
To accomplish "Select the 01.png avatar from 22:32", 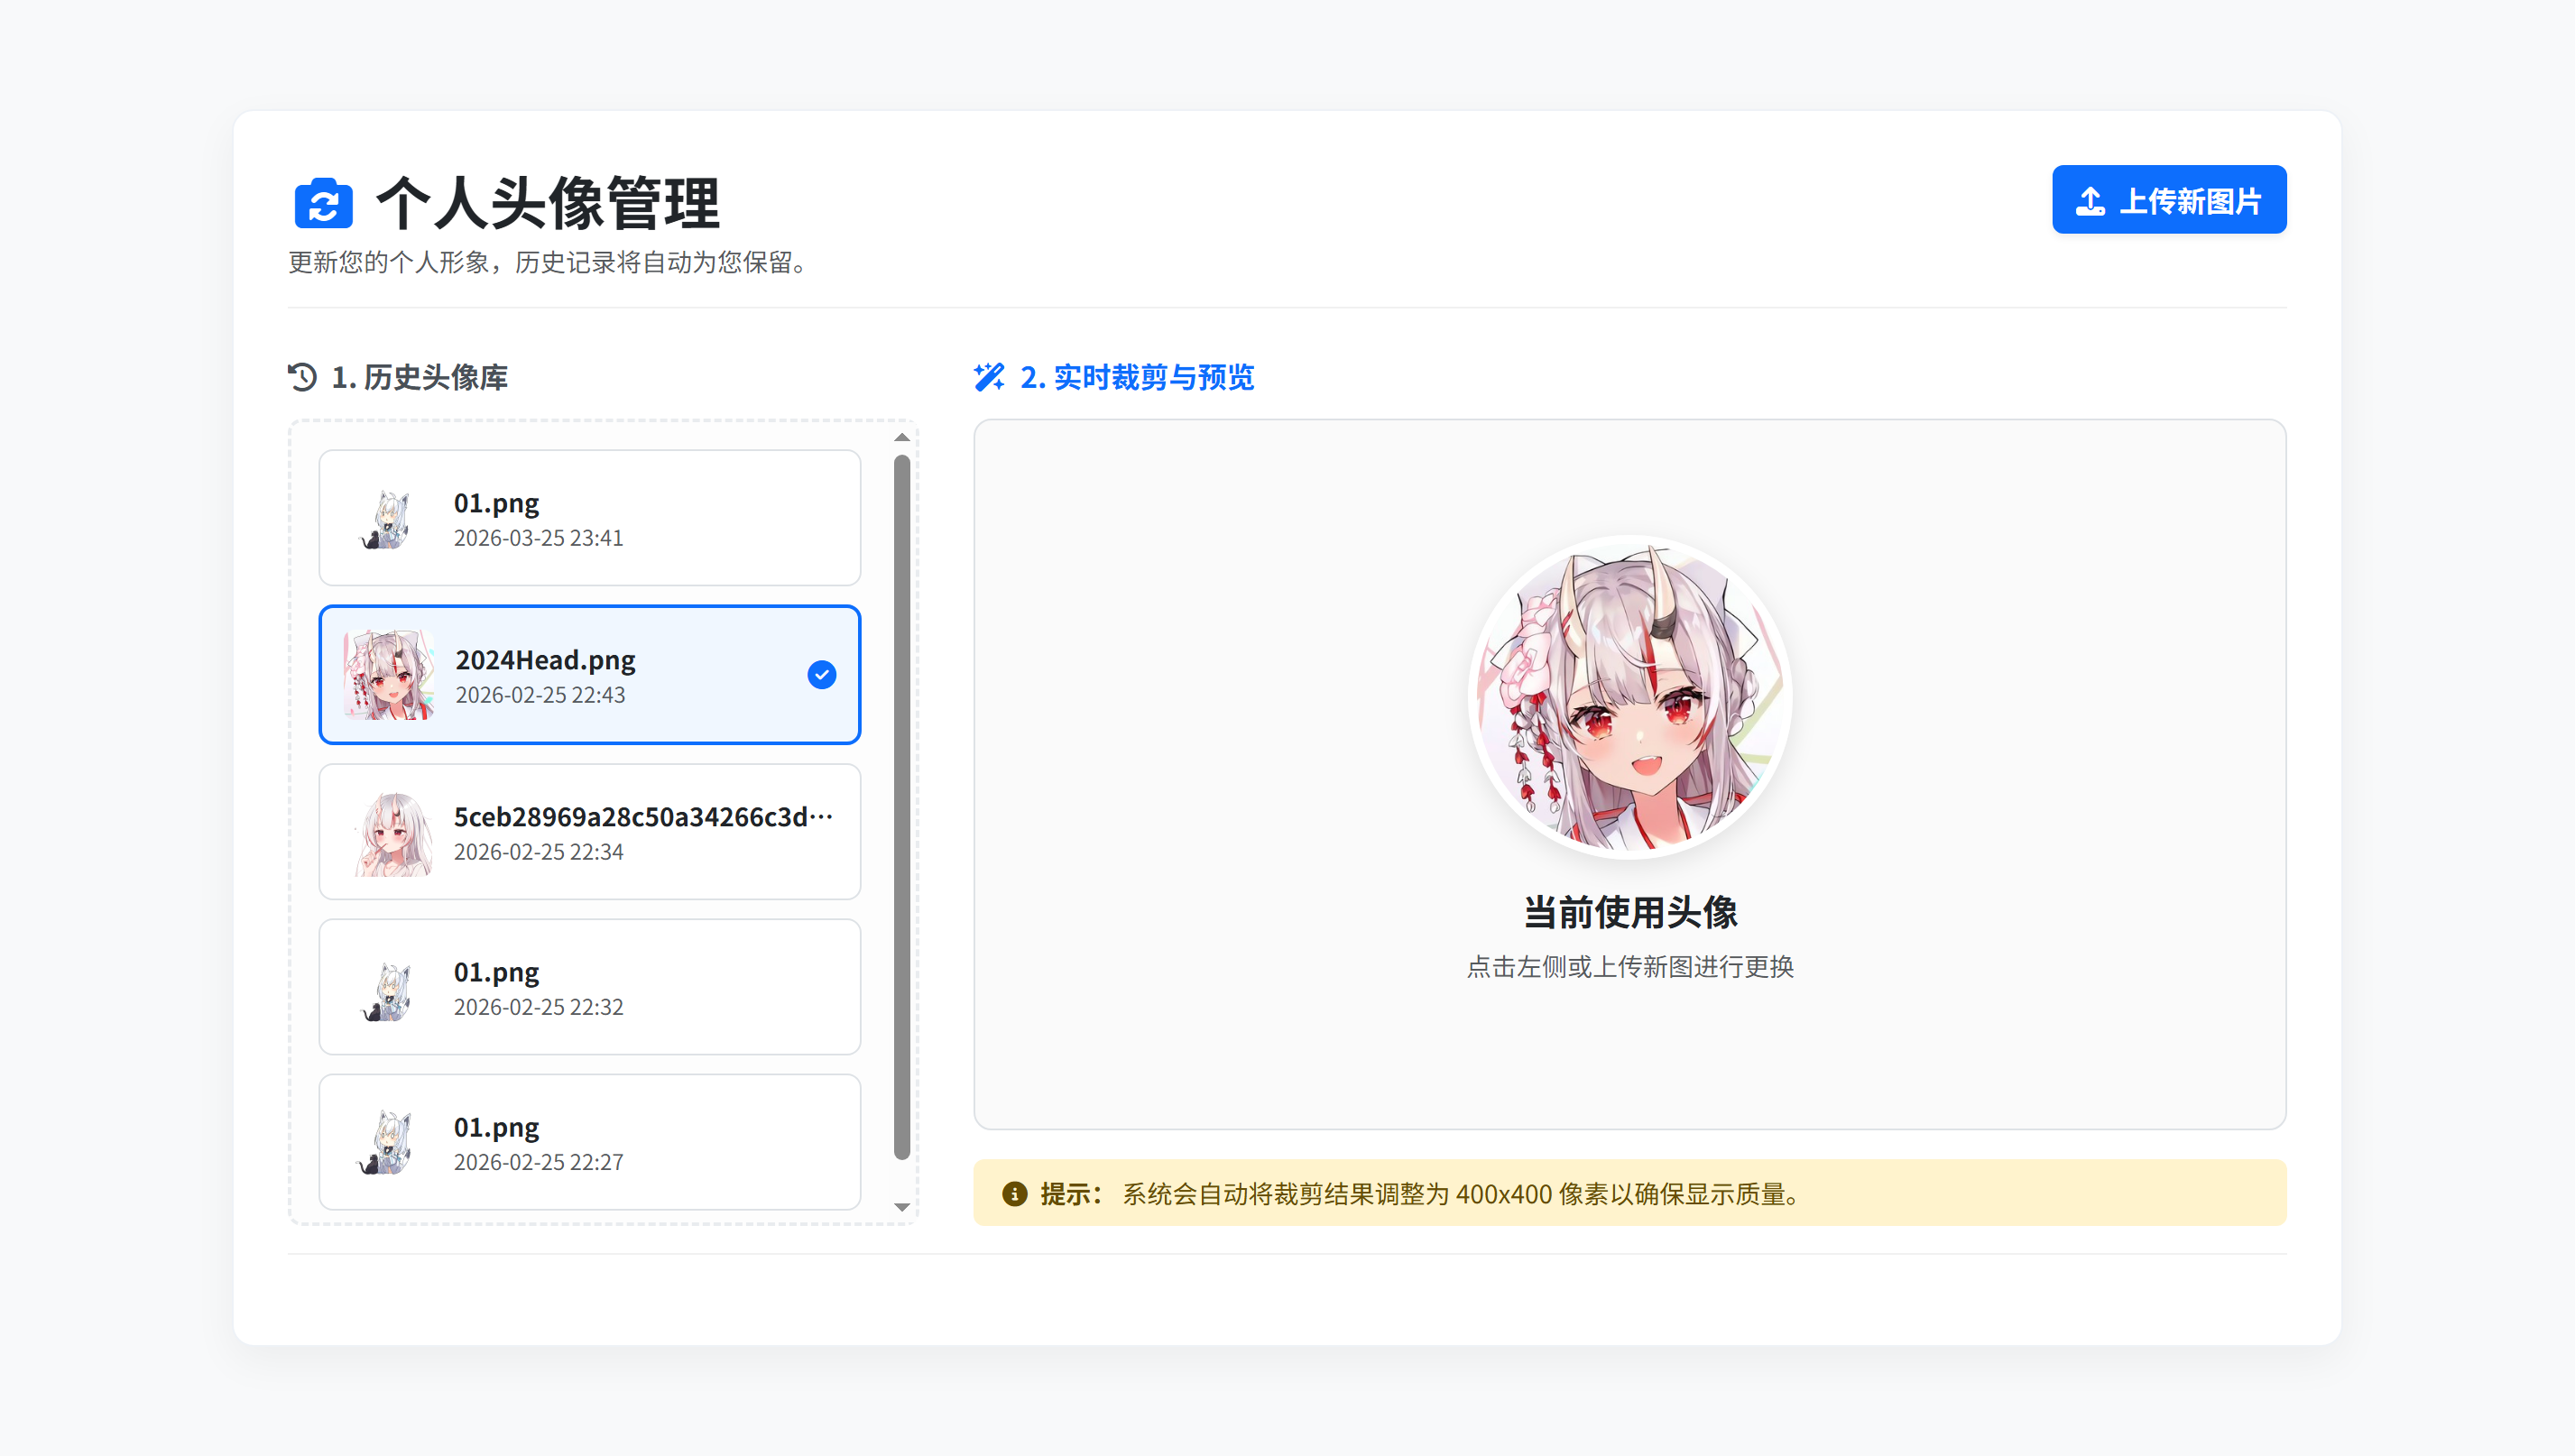I will [588, 987].
